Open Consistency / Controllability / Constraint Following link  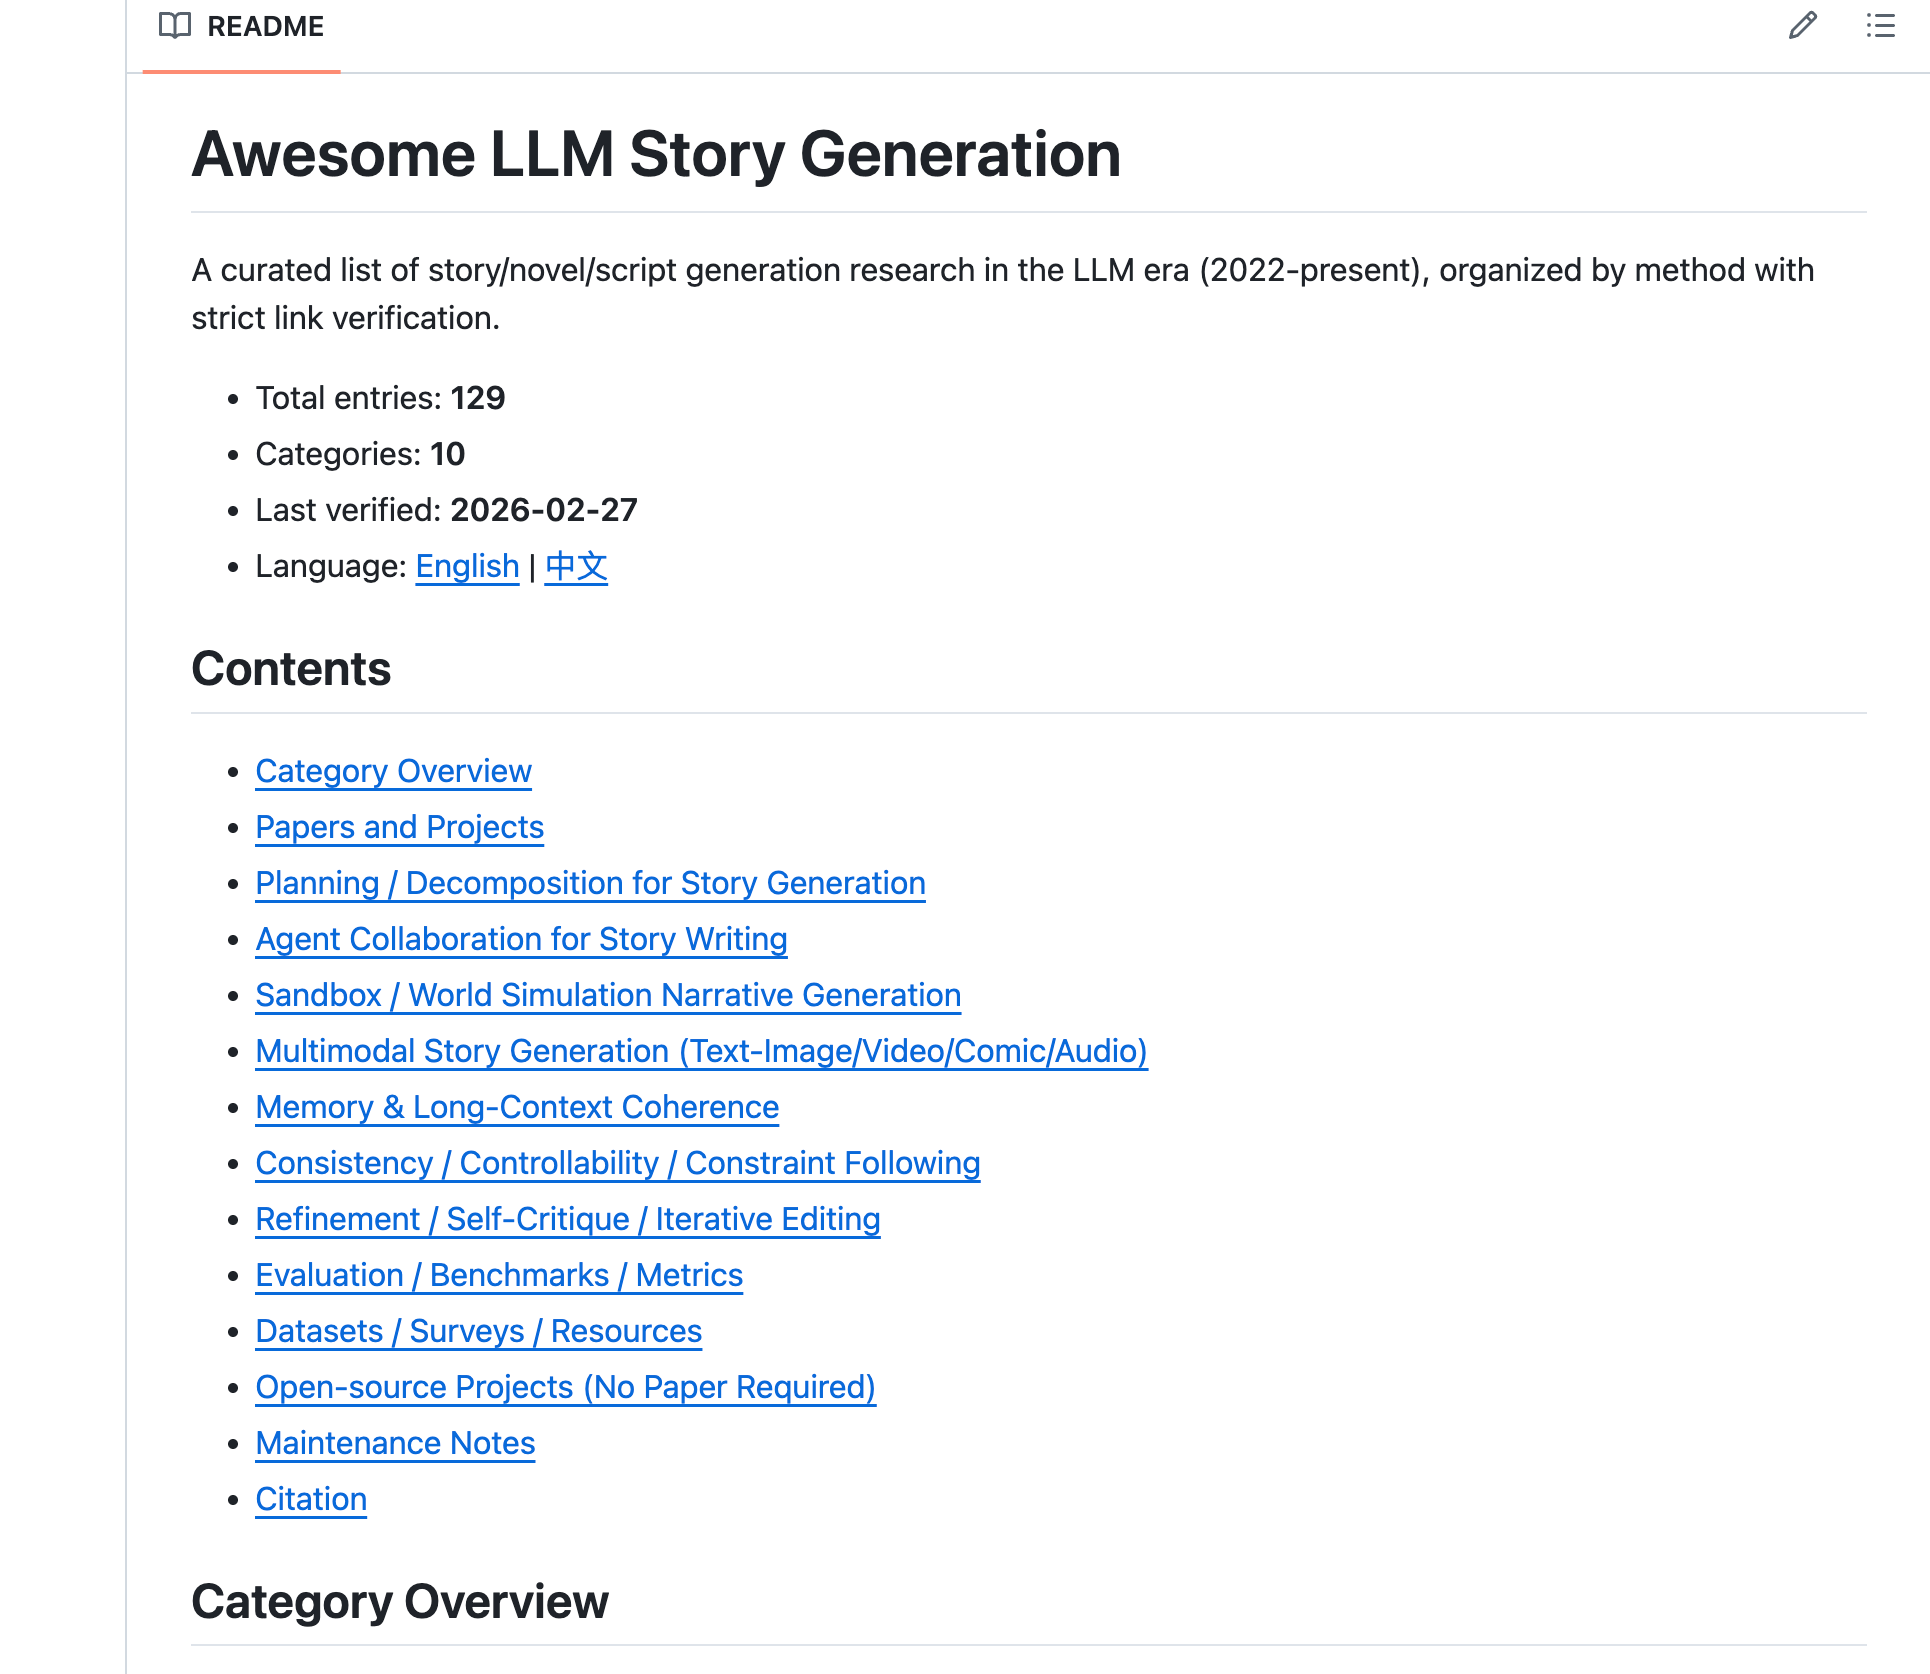tap(617, 1163)
